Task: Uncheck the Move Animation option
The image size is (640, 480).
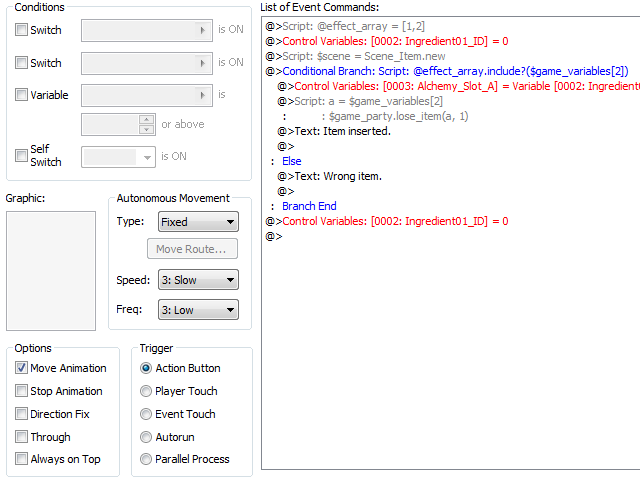Action: coord(22,368)
